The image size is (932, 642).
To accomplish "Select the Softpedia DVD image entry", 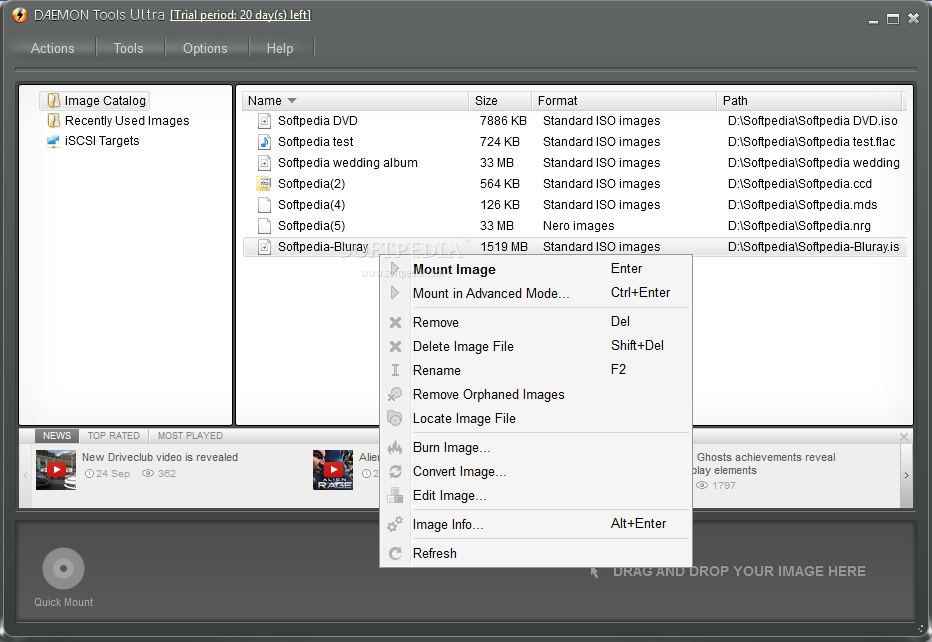I will tap(315, 120).
